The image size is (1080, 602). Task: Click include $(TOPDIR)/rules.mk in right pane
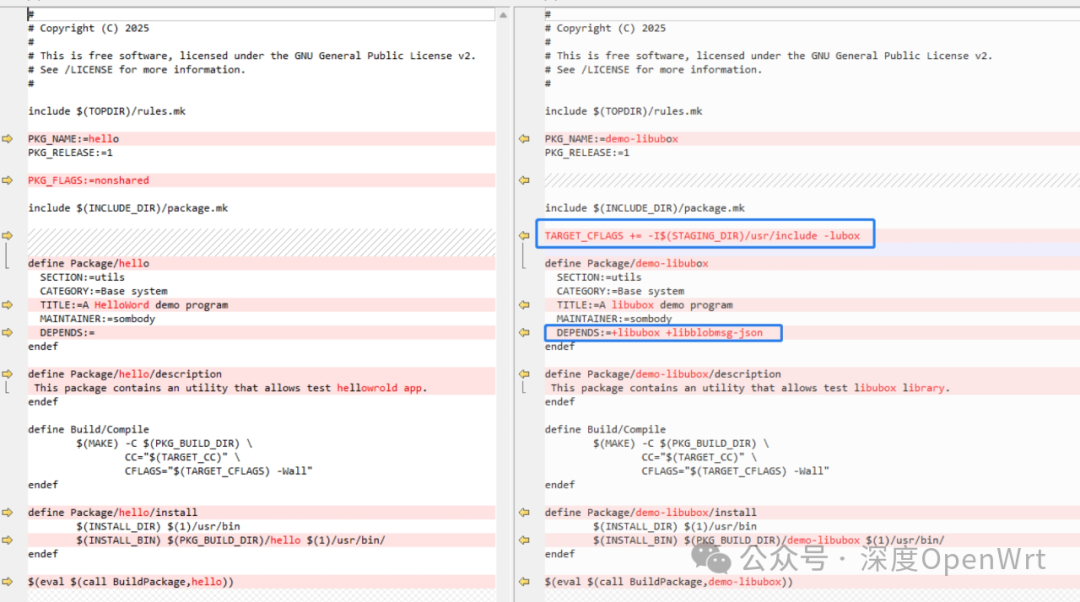(x=623, y=111)
